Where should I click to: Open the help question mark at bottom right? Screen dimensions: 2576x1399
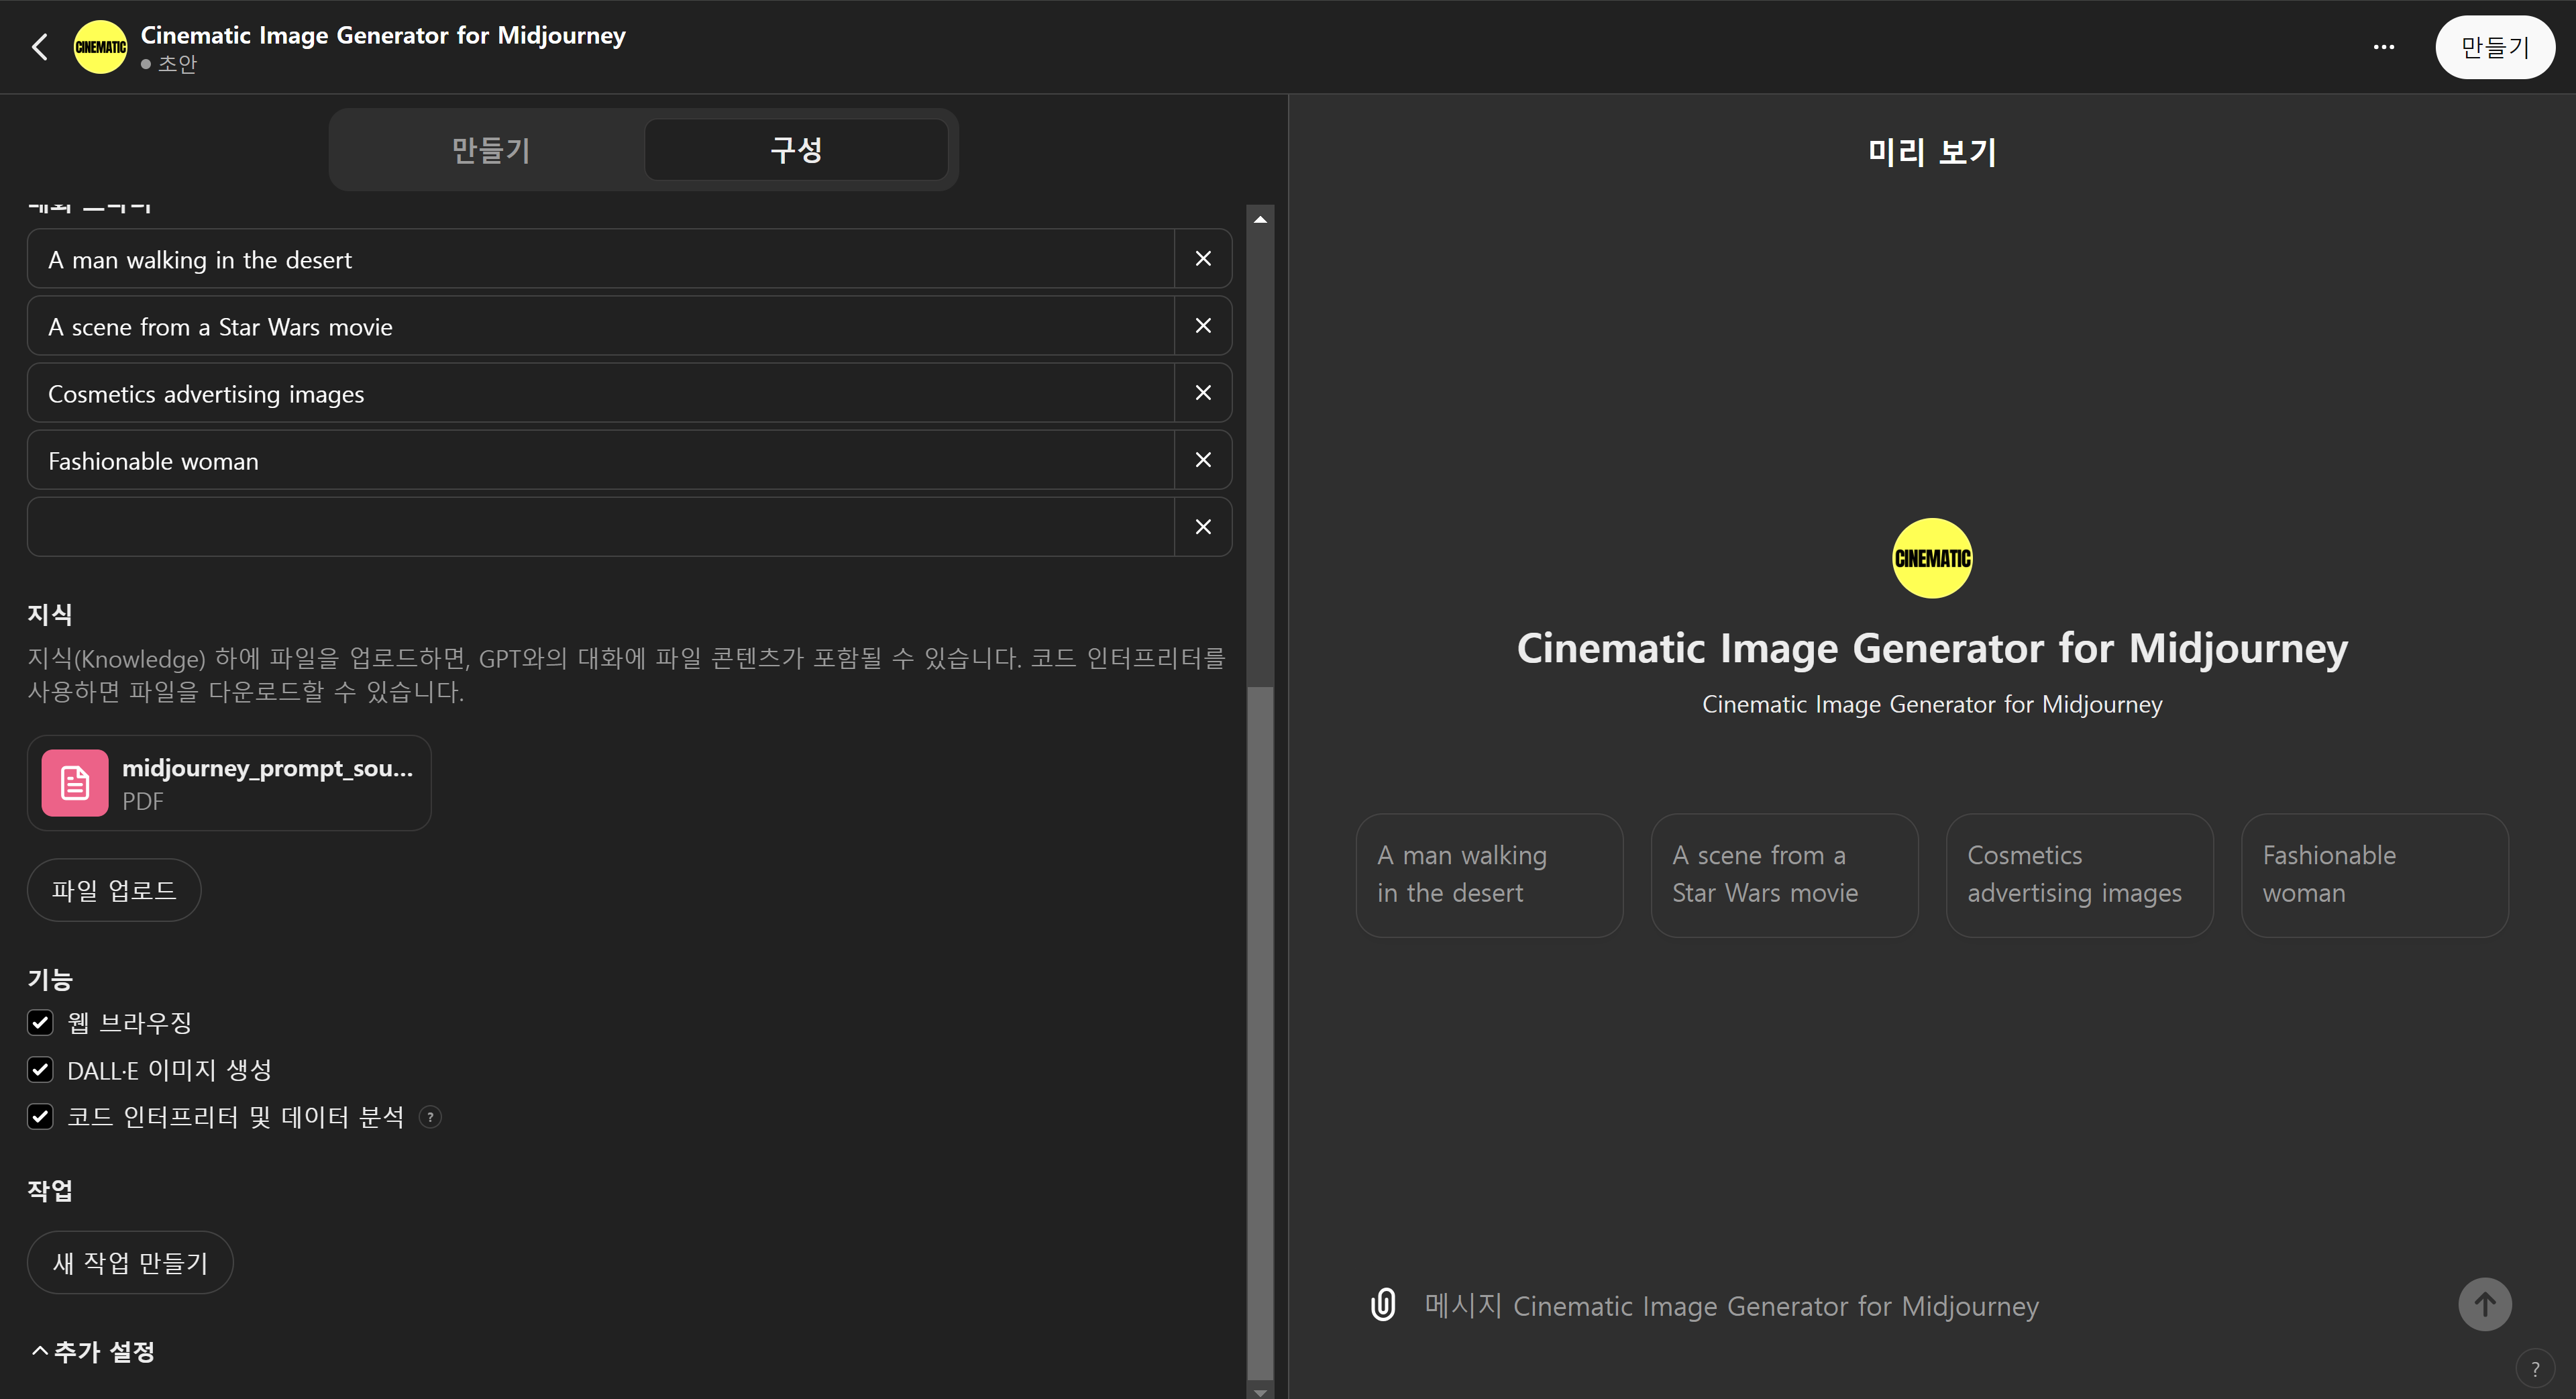pyautogui.click(x=2534, y=1370)
